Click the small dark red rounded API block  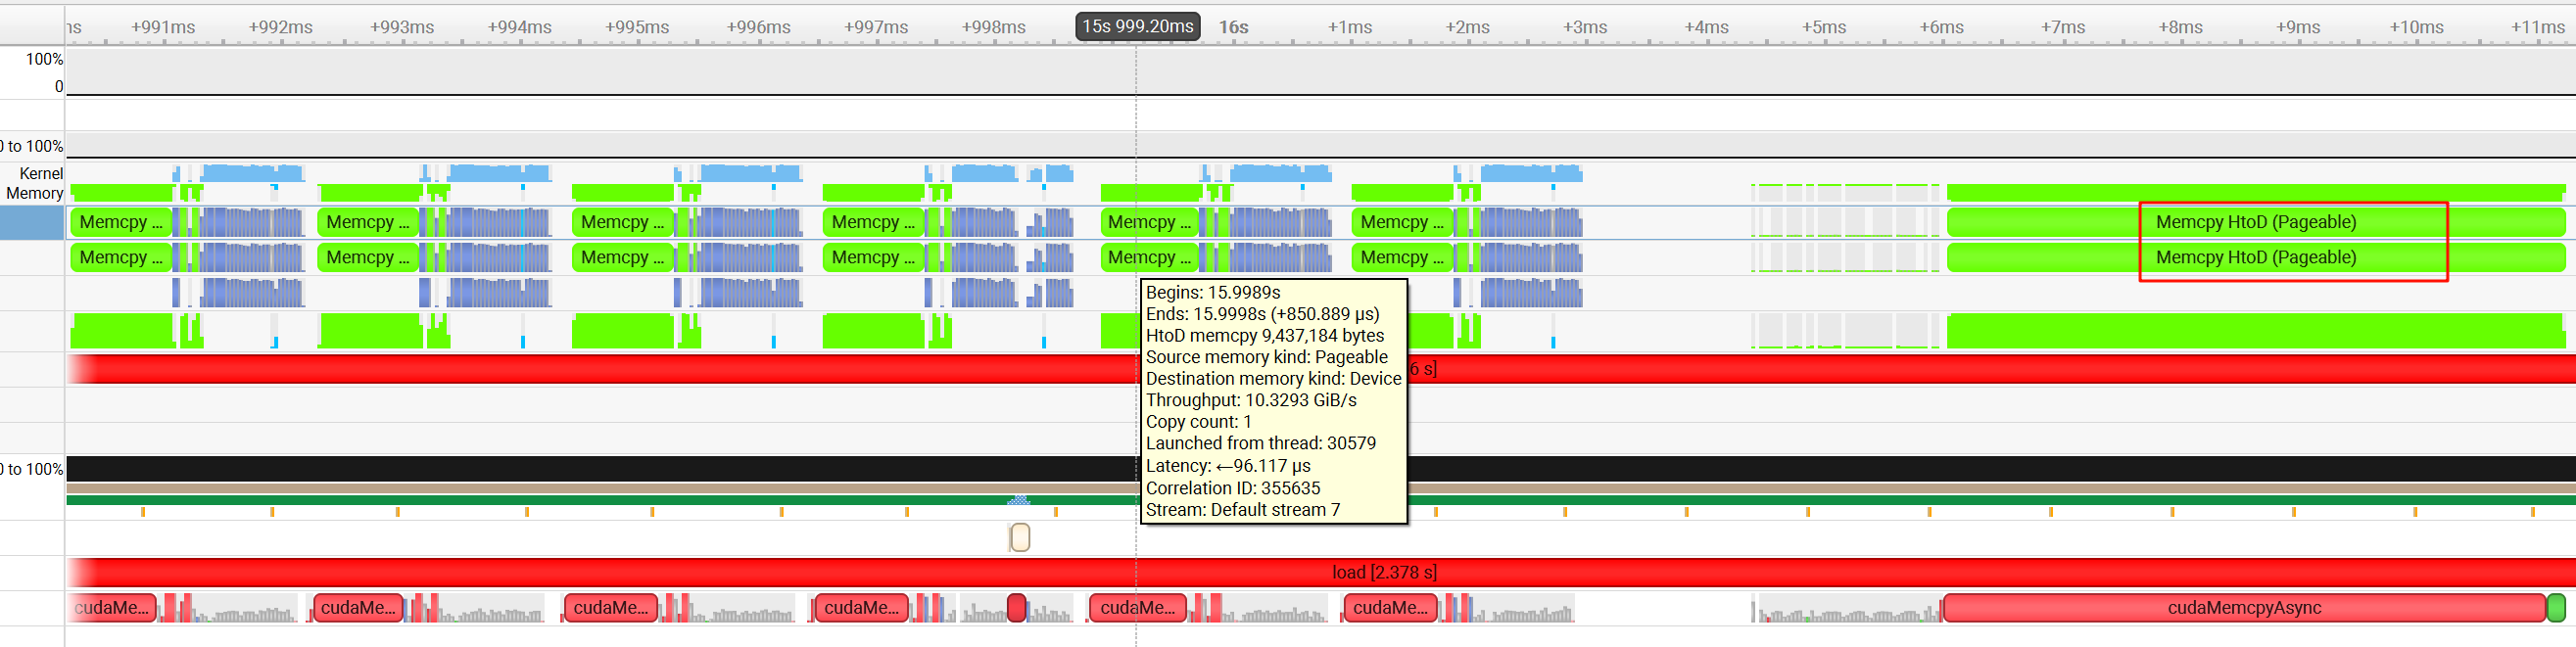(1016, 608)
